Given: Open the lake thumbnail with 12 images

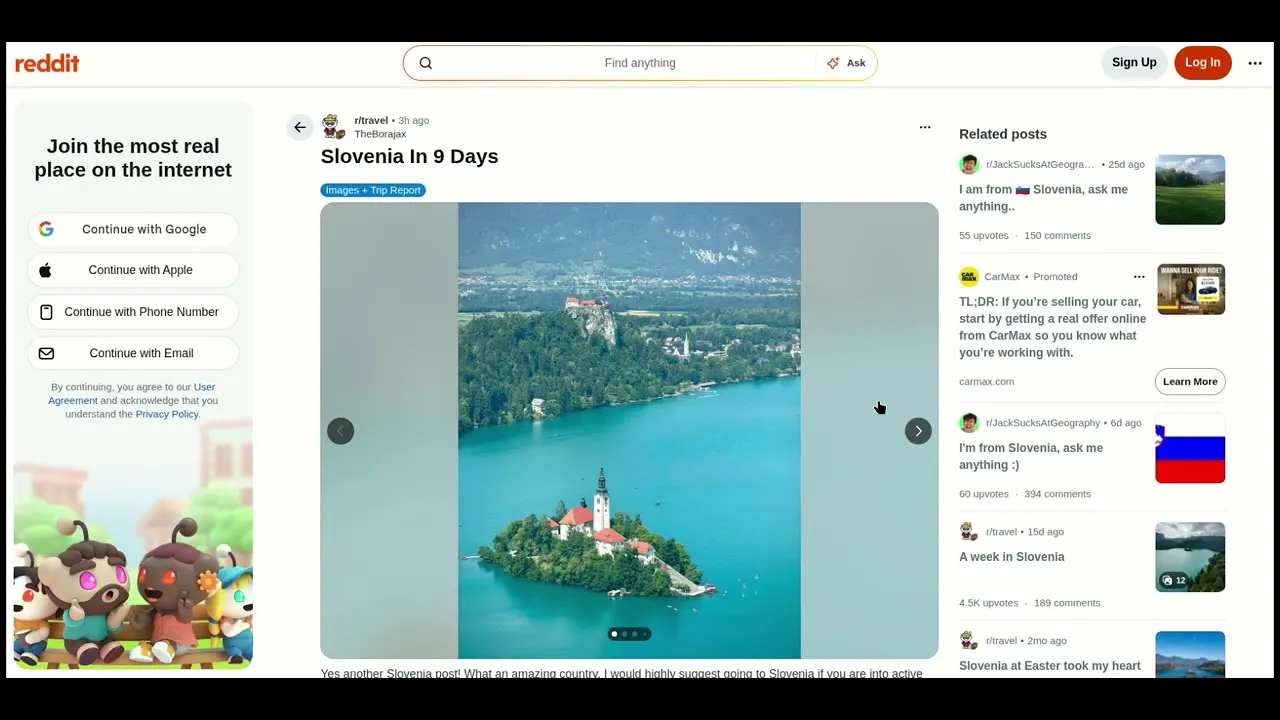Looking at the screenshot, I should click(1190, 557).
